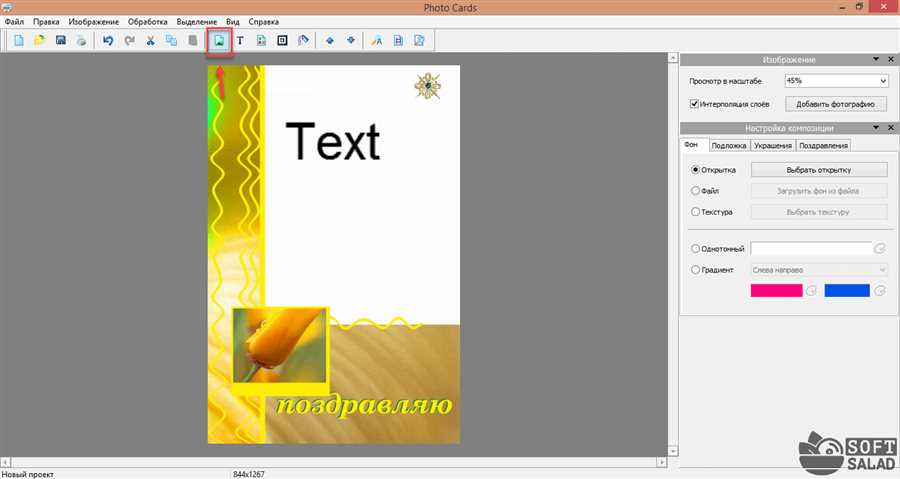Click the Cut scissors icon
Image resolution: width=900 pixels, height=479 pixels.
pyautogui.click(x=151, y=41)
